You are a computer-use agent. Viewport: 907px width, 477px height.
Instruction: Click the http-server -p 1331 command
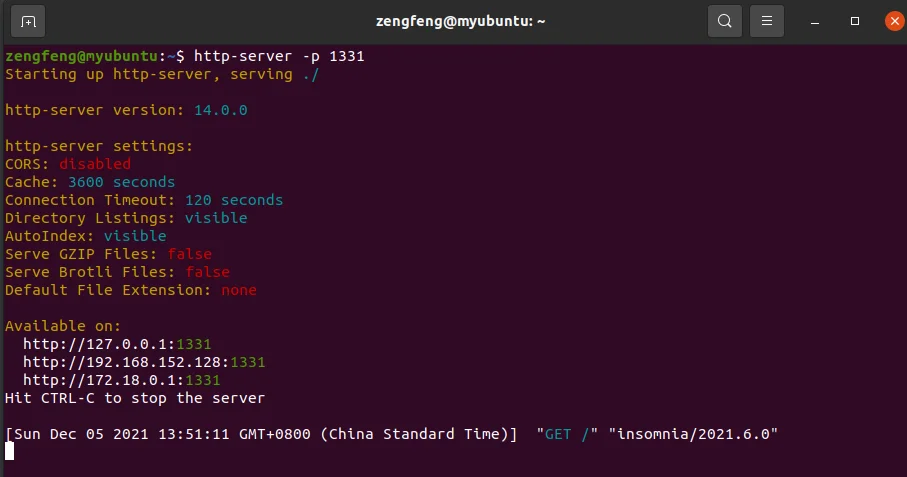pyautogui.click(x=279, y=56)
